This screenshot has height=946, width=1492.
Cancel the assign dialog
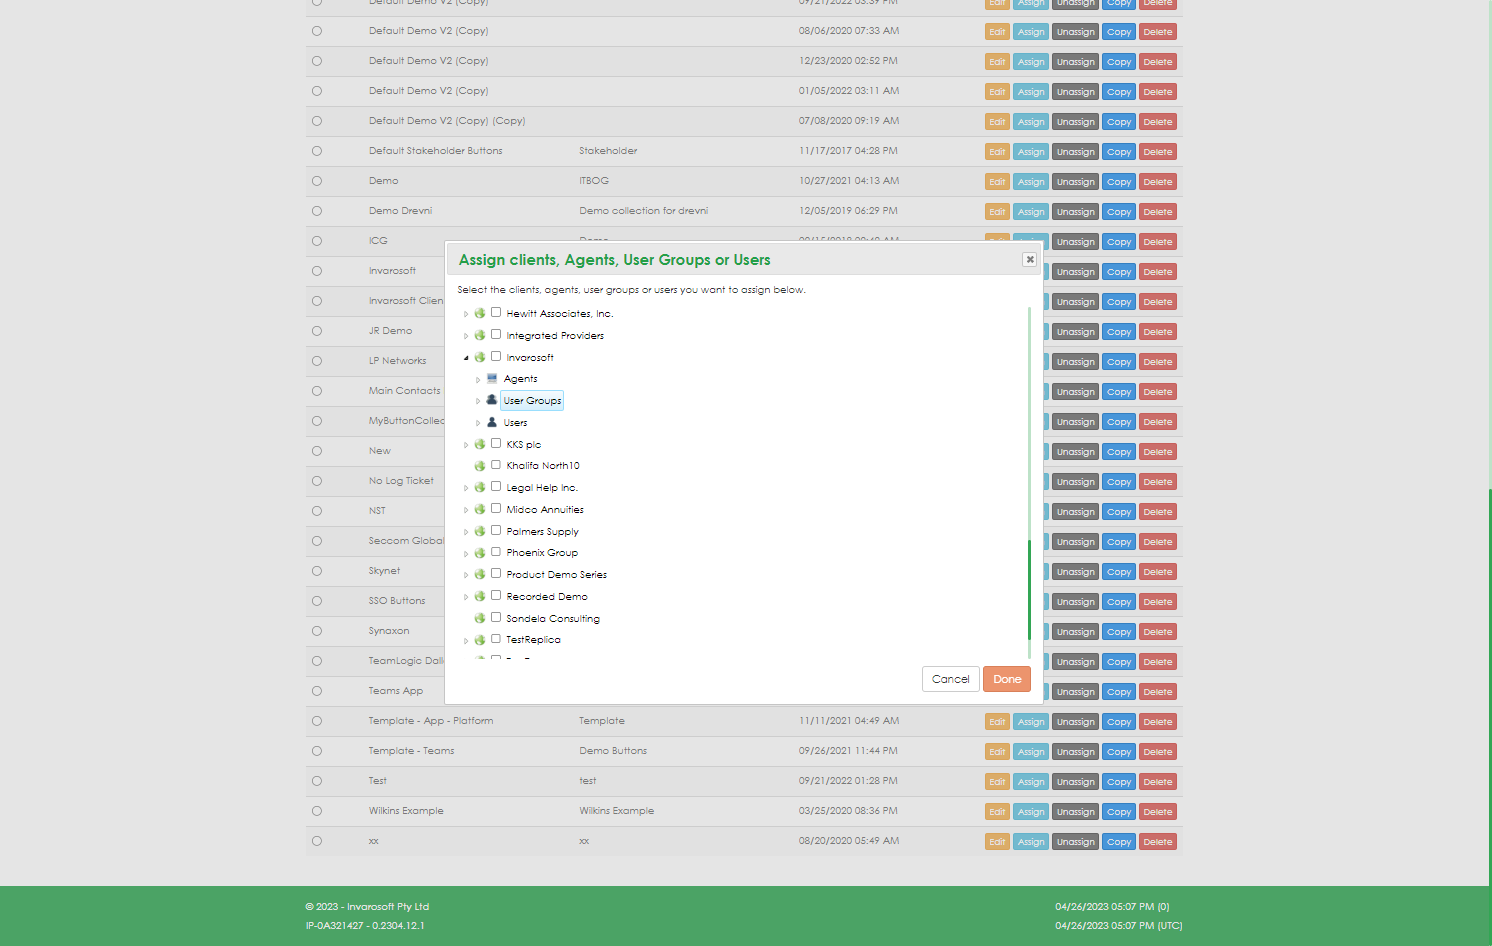[951, 679]
